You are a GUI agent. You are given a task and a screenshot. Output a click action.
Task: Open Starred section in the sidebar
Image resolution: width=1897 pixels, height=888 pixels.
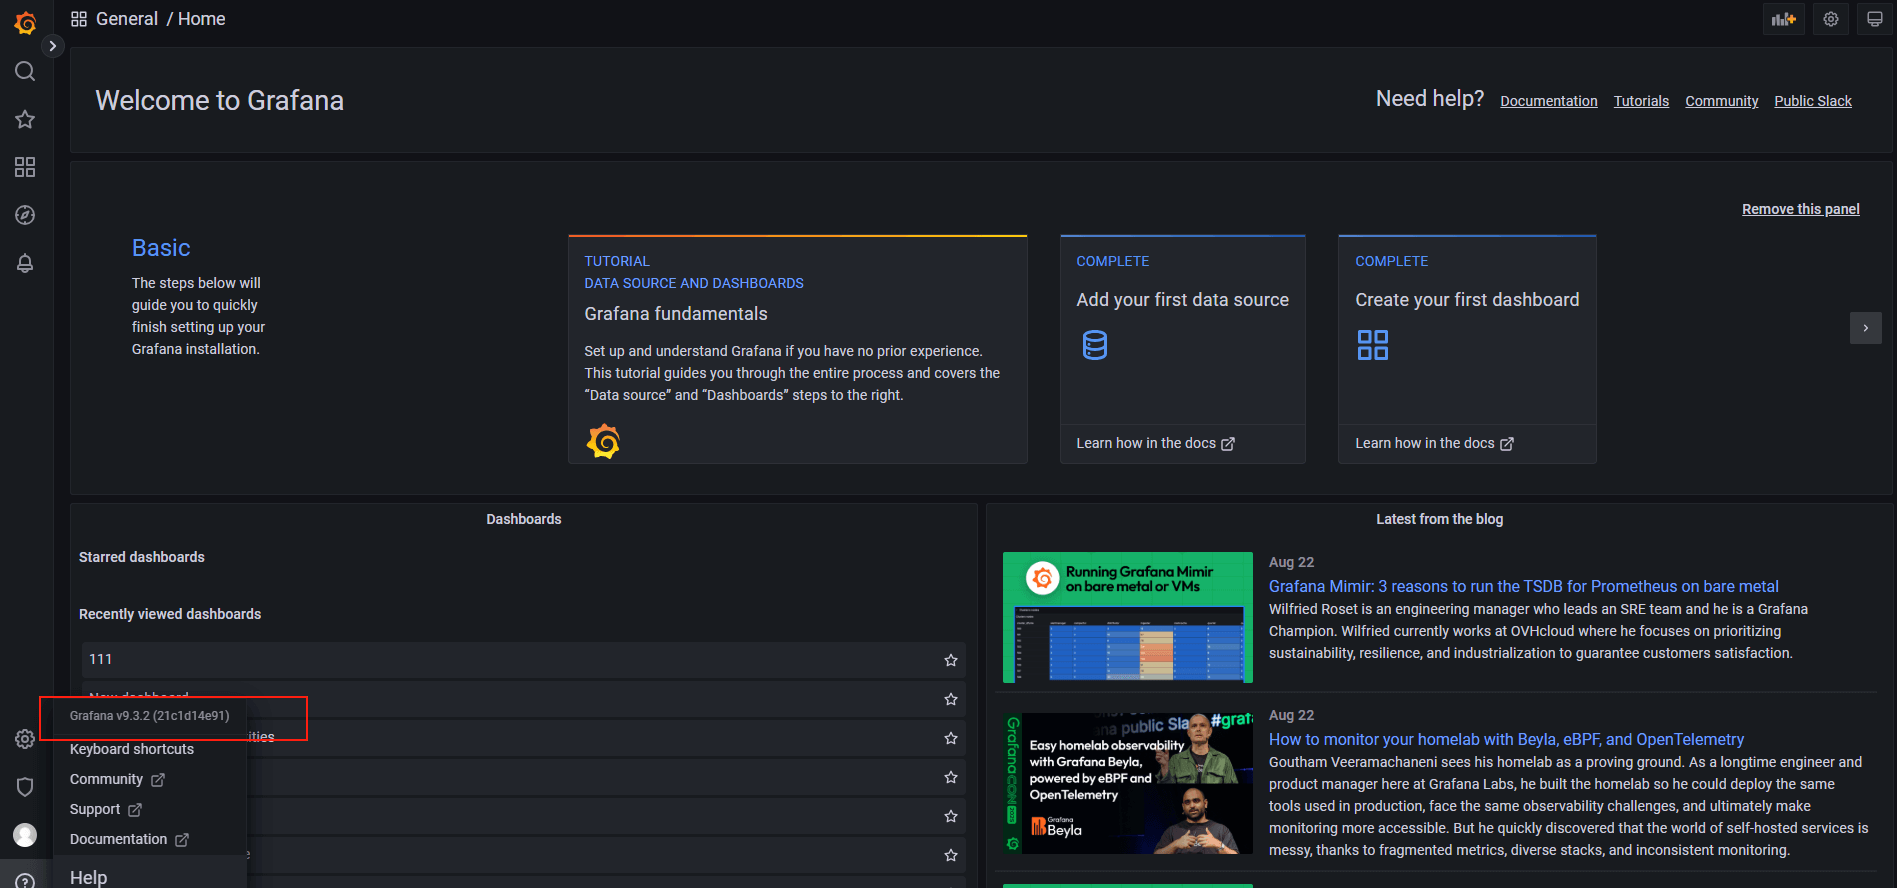(x=25, y=119)
